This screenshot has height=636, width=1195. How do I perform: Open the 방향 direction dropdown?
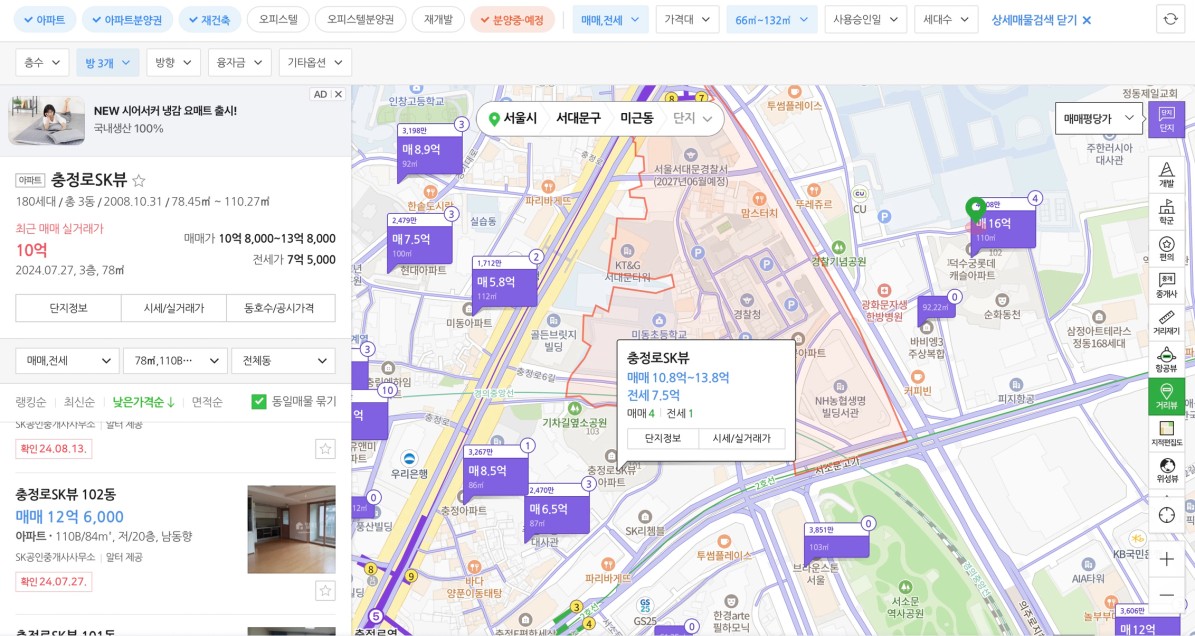(173, 62)
